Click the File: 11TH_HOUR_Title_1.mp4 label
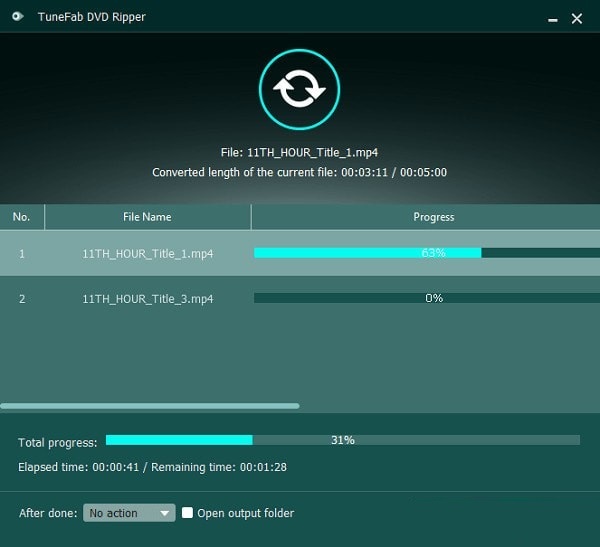This screenshot has width=600, height=547. tap(299, 152)
